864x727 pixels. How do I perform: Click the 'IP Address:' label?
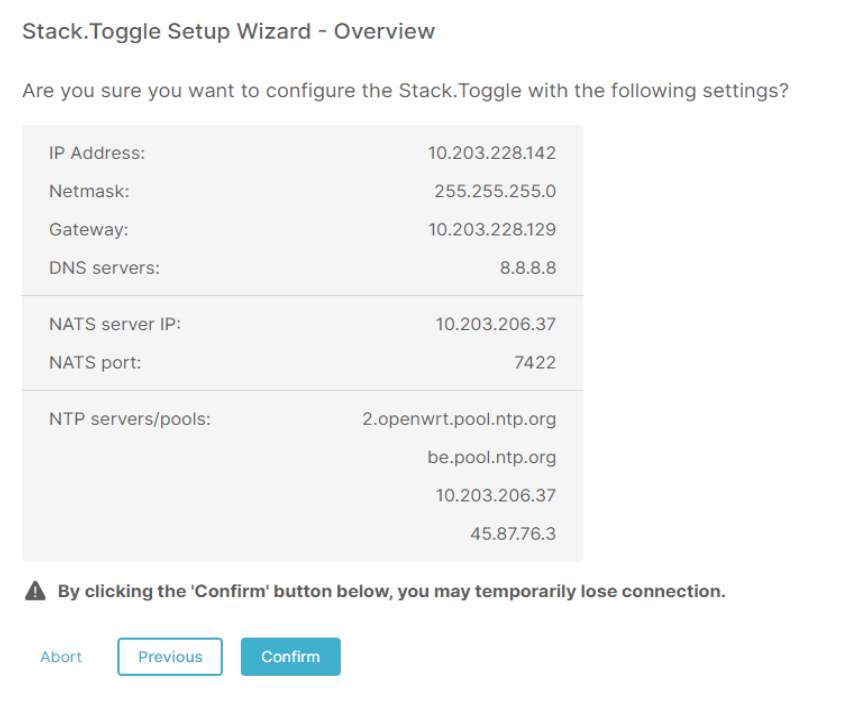[x=97, y=153]
